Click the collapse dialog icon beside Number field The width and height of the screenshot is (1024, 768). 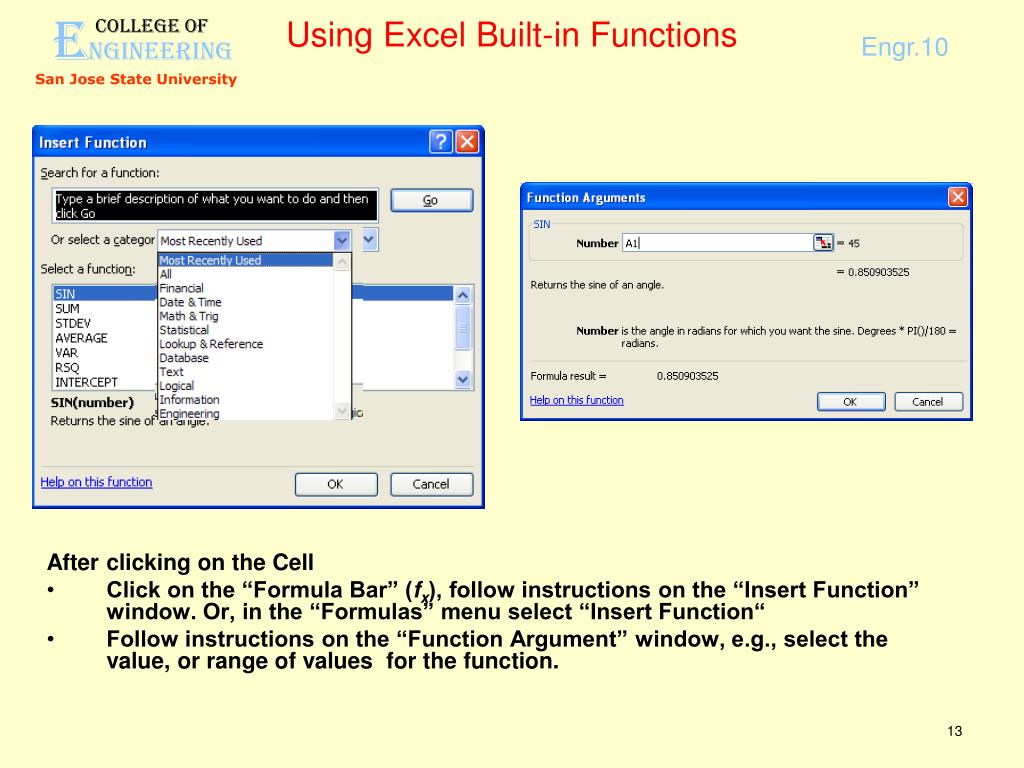pyautogui.click(x=823, y=243)
